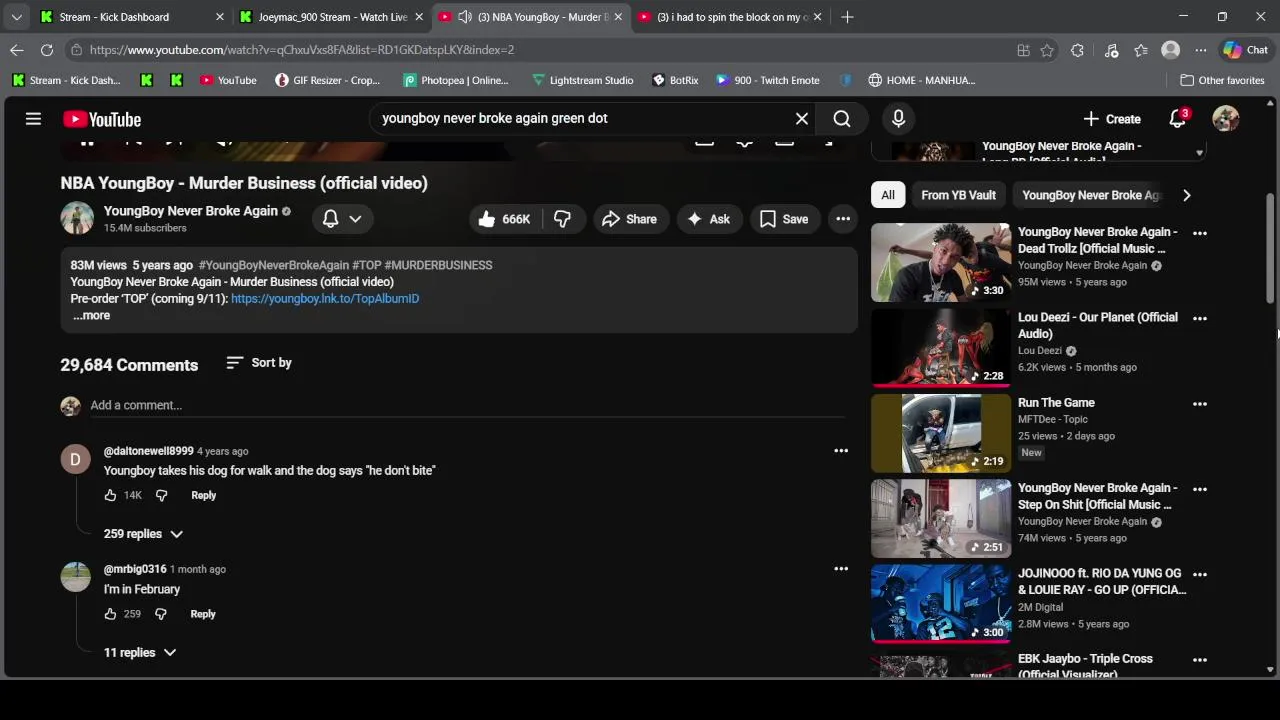Open menu for EBK Jaaybo Triple Cross
Viewport: 1280px width, 720px height.
(x=1200, y=660)
